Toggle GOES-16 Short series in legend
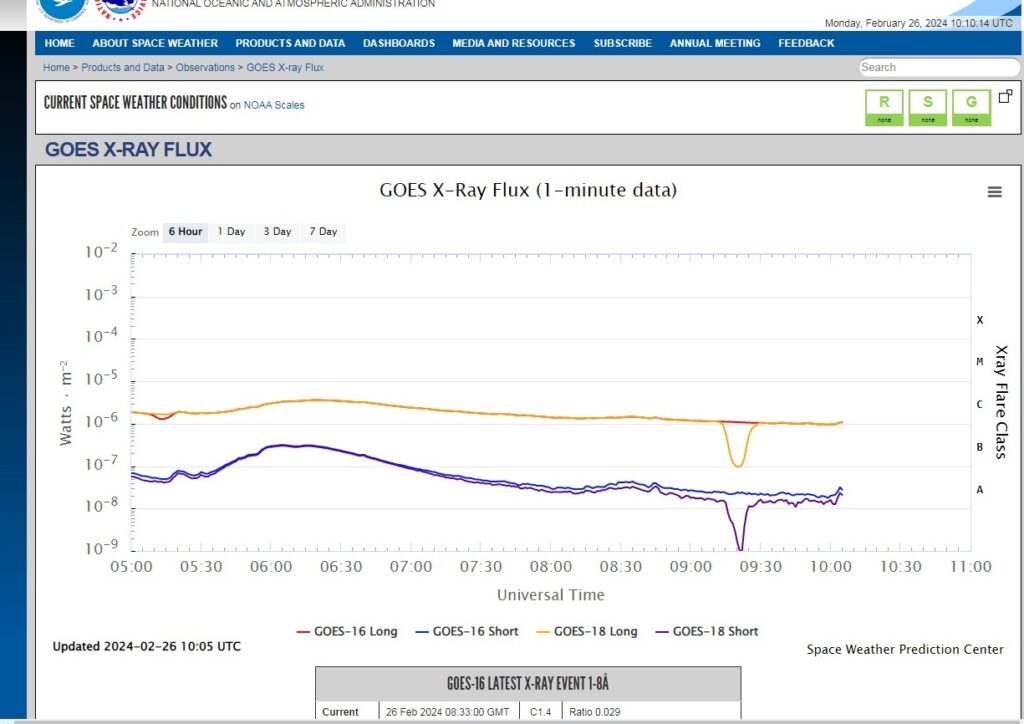This screenshot has width=1024, height=724. point(467,631)
